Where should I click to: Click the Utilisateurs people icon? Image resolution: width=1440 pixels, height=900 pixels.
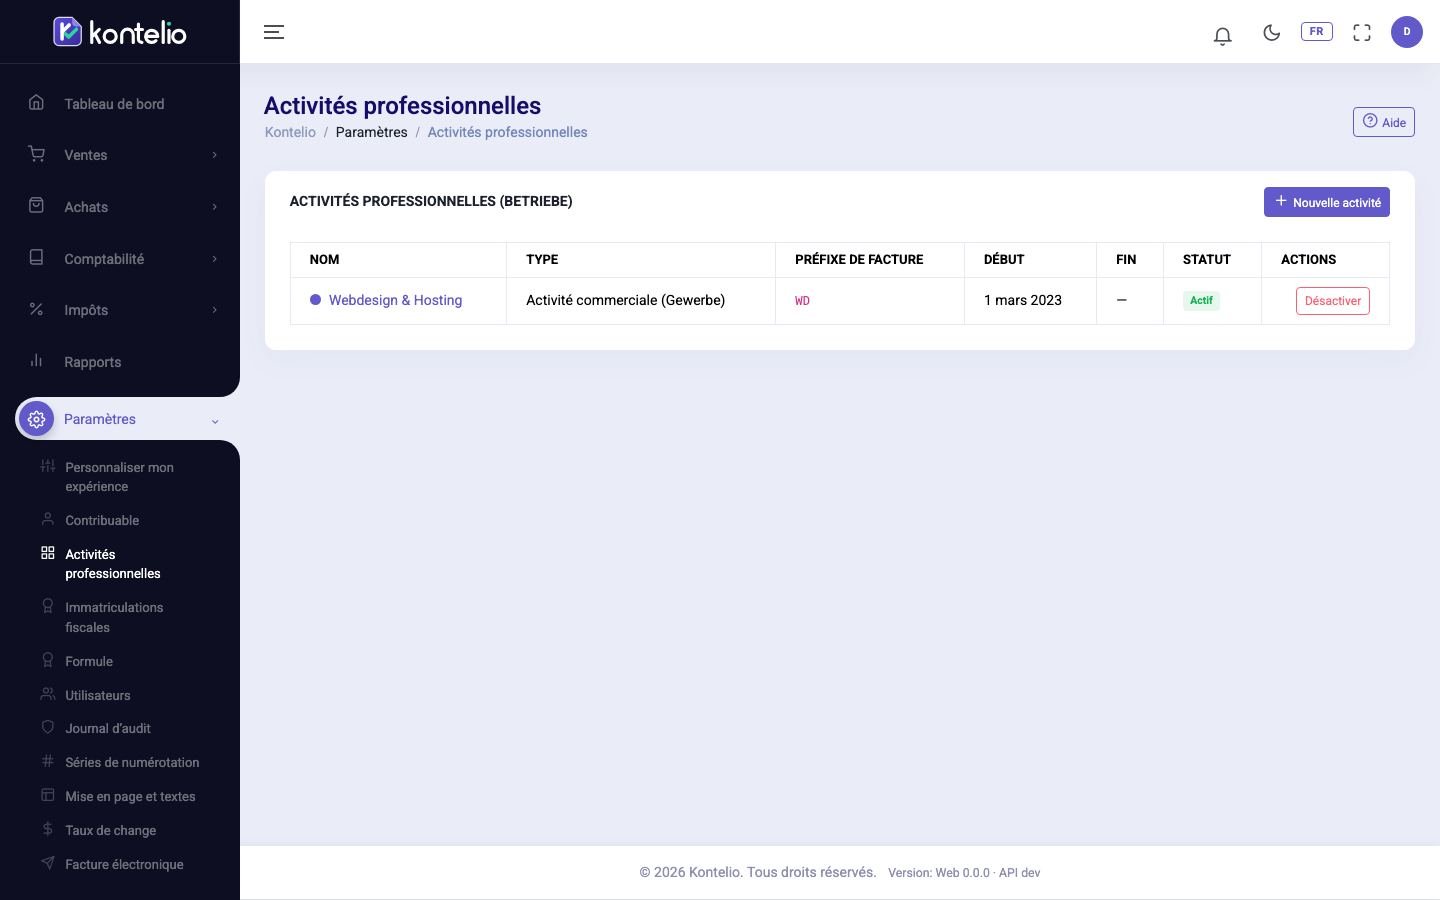[x=47, y=694]
